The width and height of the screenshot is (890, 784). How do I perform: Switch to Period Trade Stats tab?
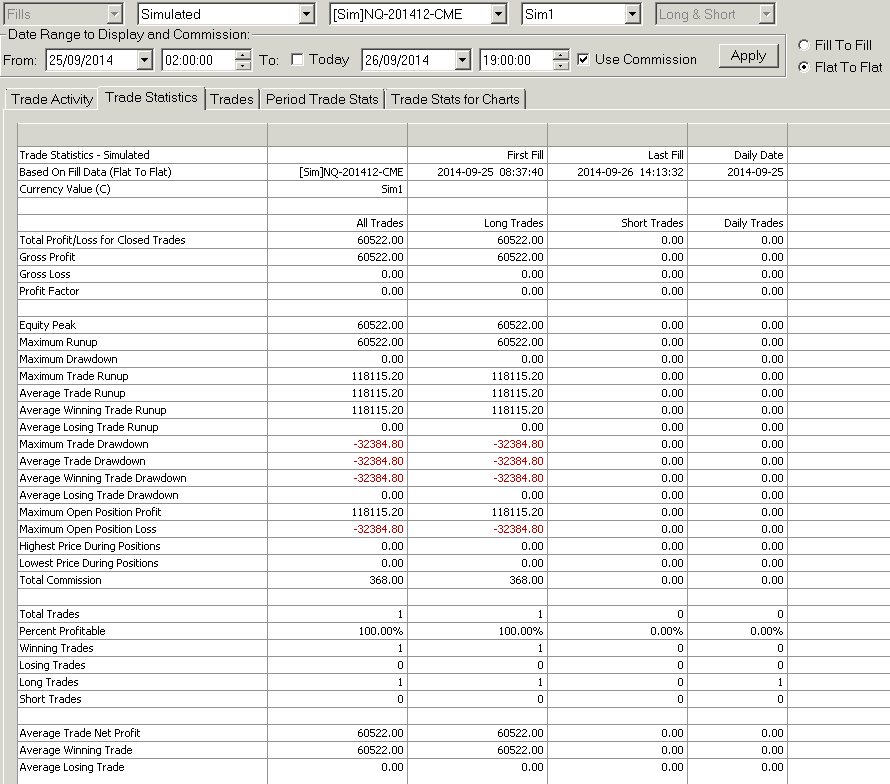click(x=322, y=99)
